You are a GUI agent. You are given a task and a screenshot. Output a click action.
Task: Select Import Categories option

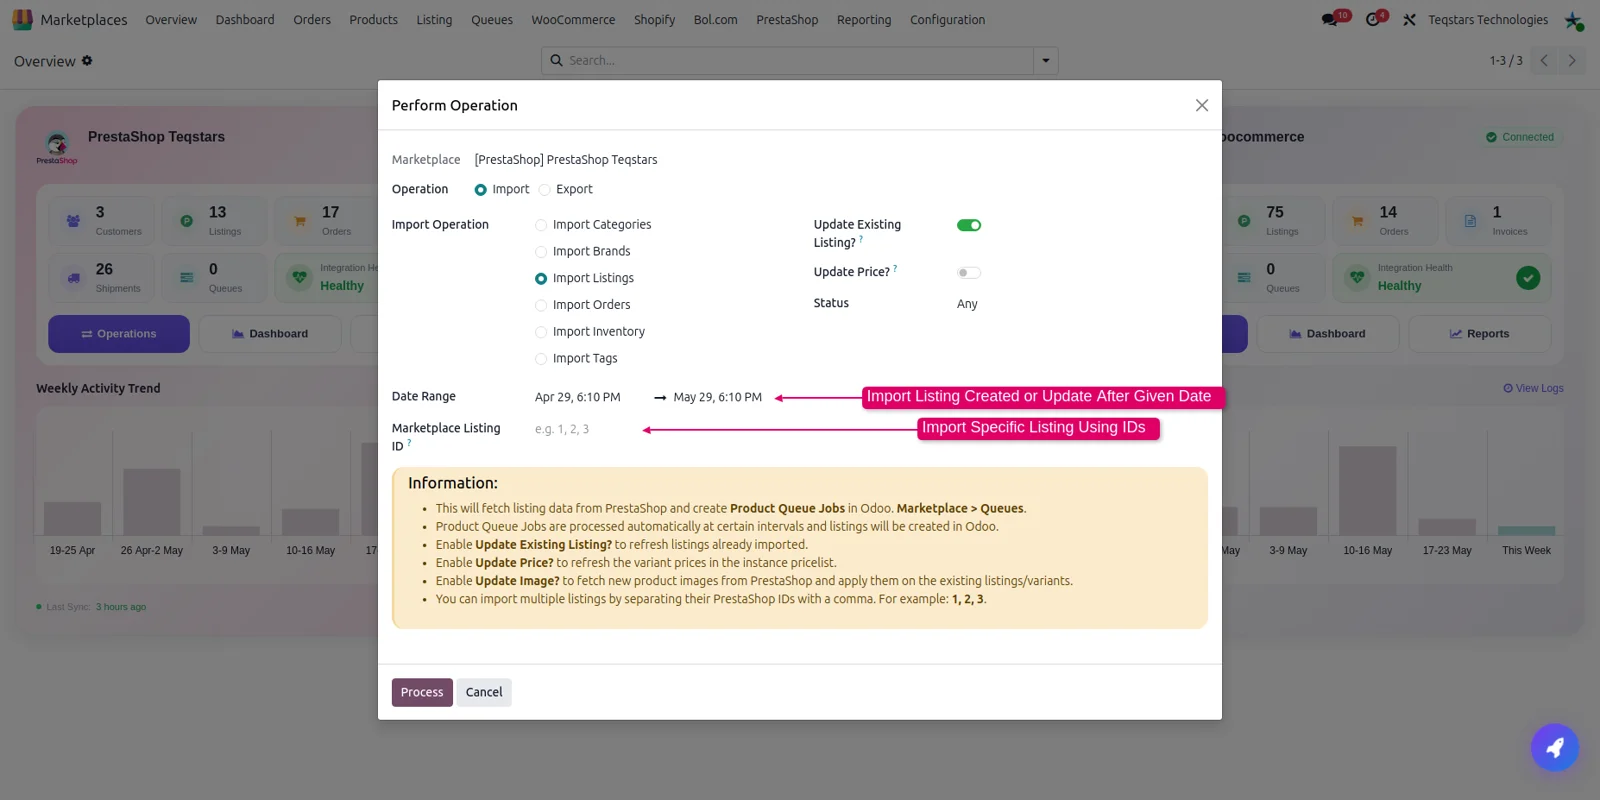click(x=541, y=225)
